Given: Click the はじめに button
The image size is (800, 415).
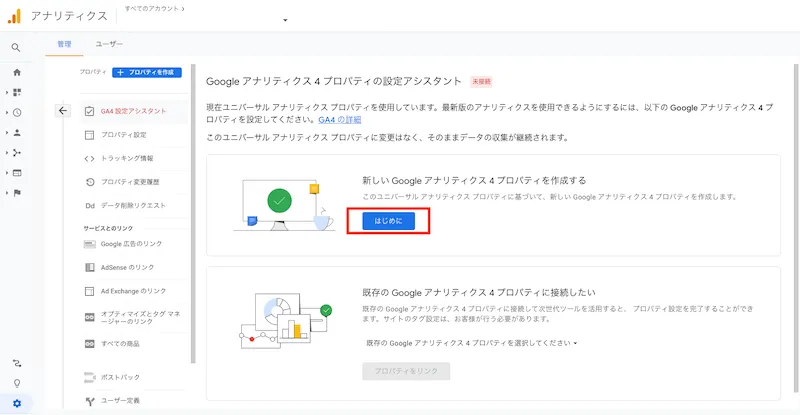Looking at the screenshot, I should [388, 221].
